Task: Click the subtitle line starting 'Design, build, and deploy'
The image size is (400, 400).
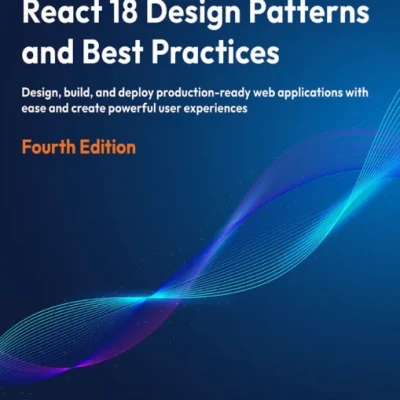Action: (195, 93)
